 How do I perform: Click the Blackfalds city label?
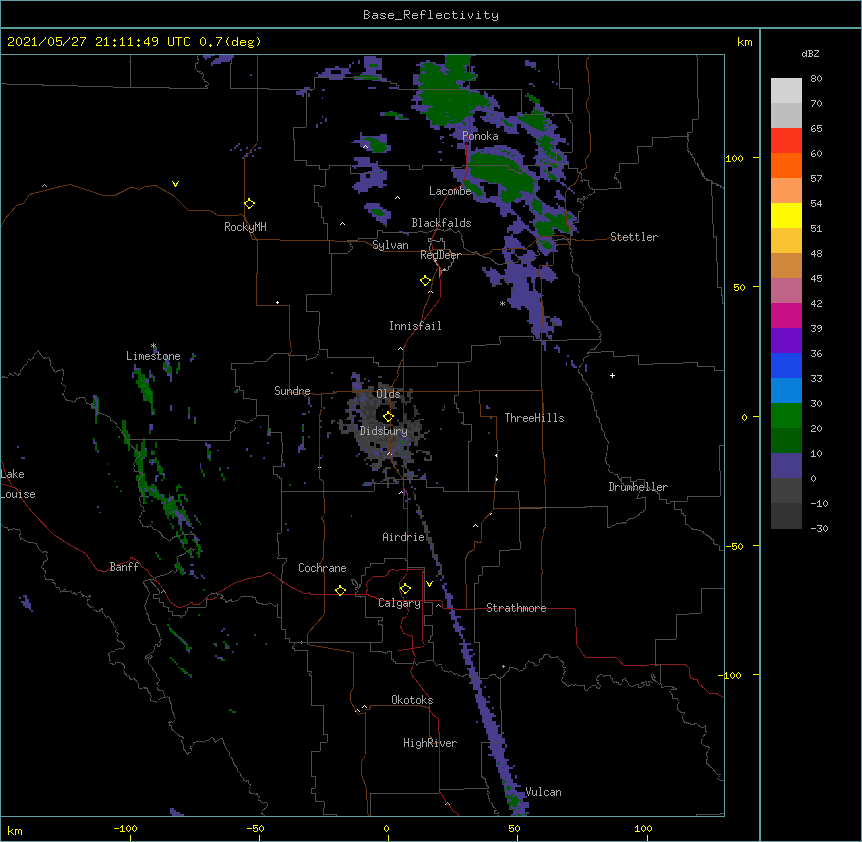click(x=441, y=223)
